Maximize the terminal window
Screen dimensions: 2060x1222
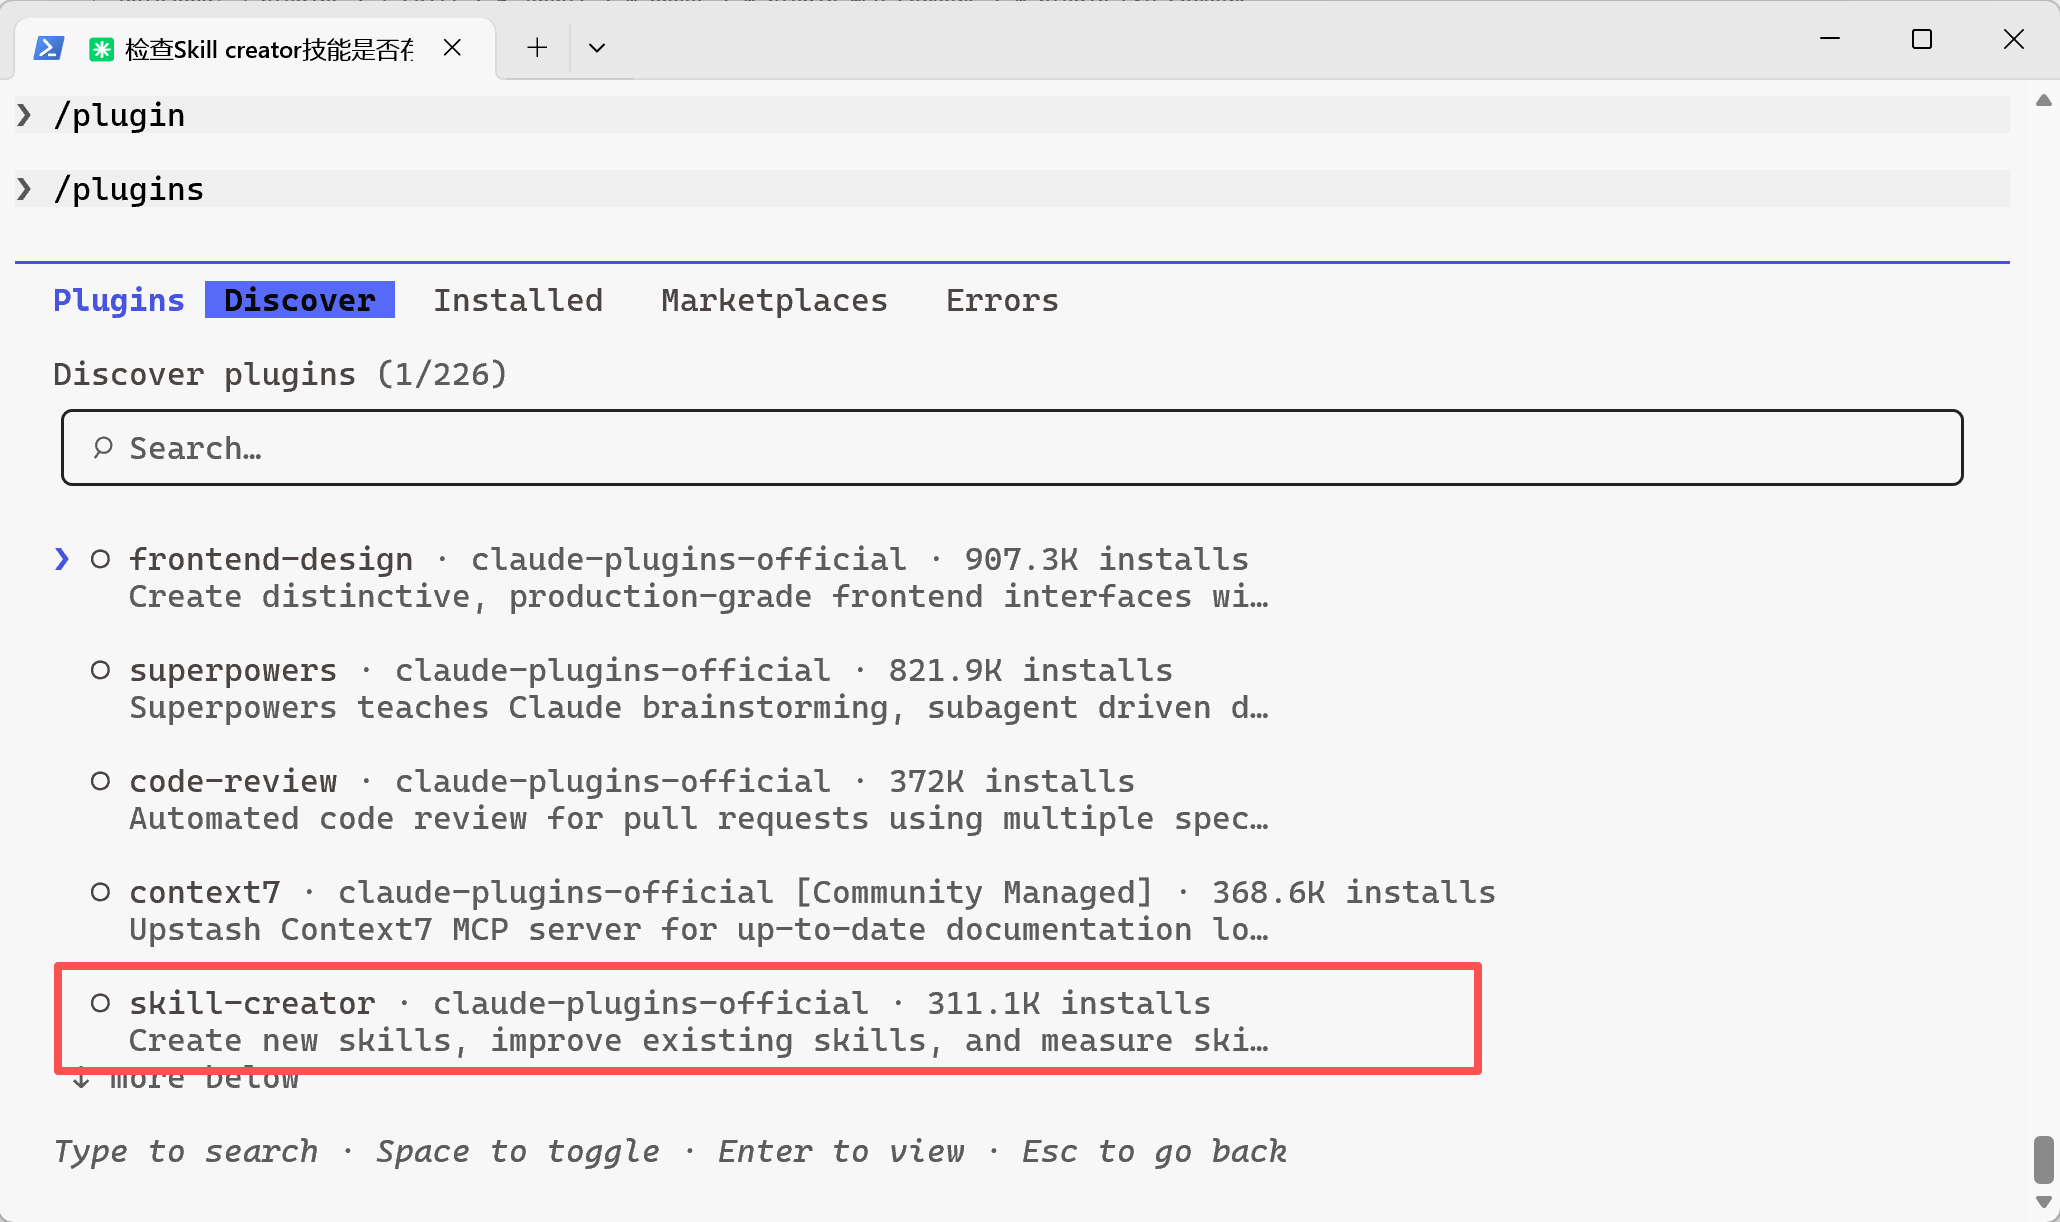[x=1922, y=39]
